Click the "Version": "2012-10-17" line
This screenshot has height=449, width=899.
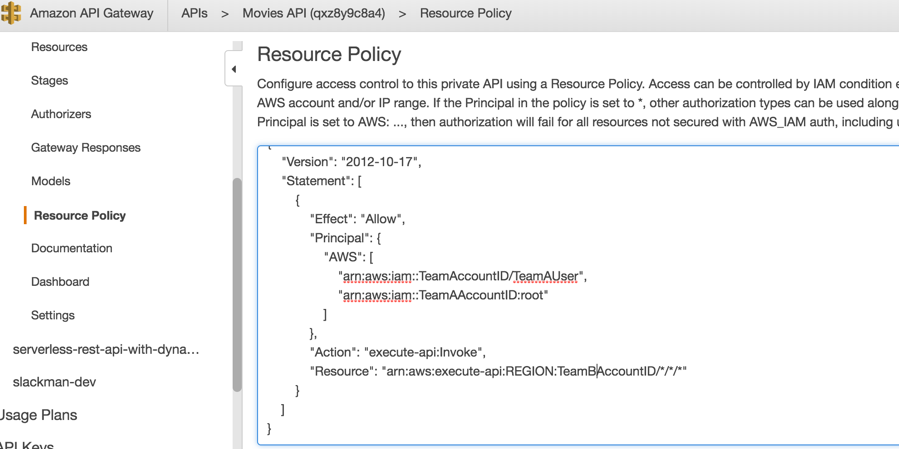351,162
